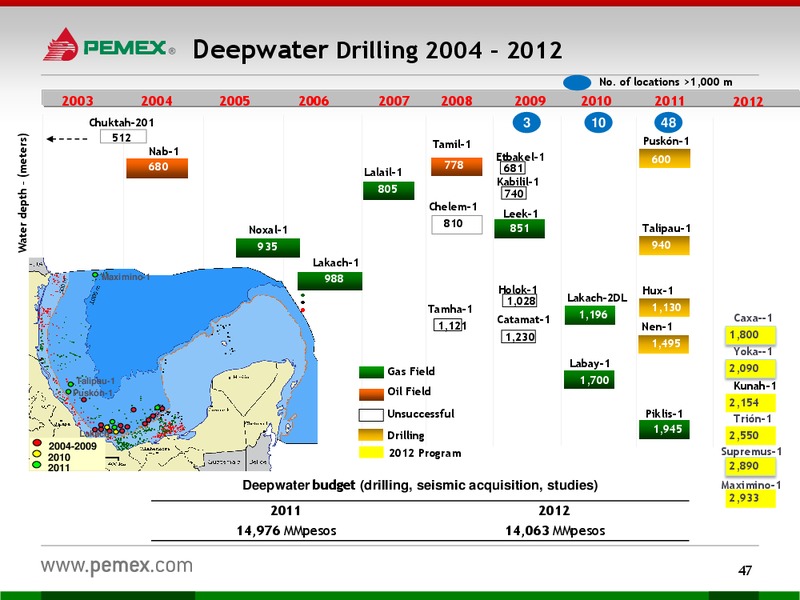Screen dimensions: 800x600
Task: Click the Noxal-1 green box 935
Action: click(268, 247)
